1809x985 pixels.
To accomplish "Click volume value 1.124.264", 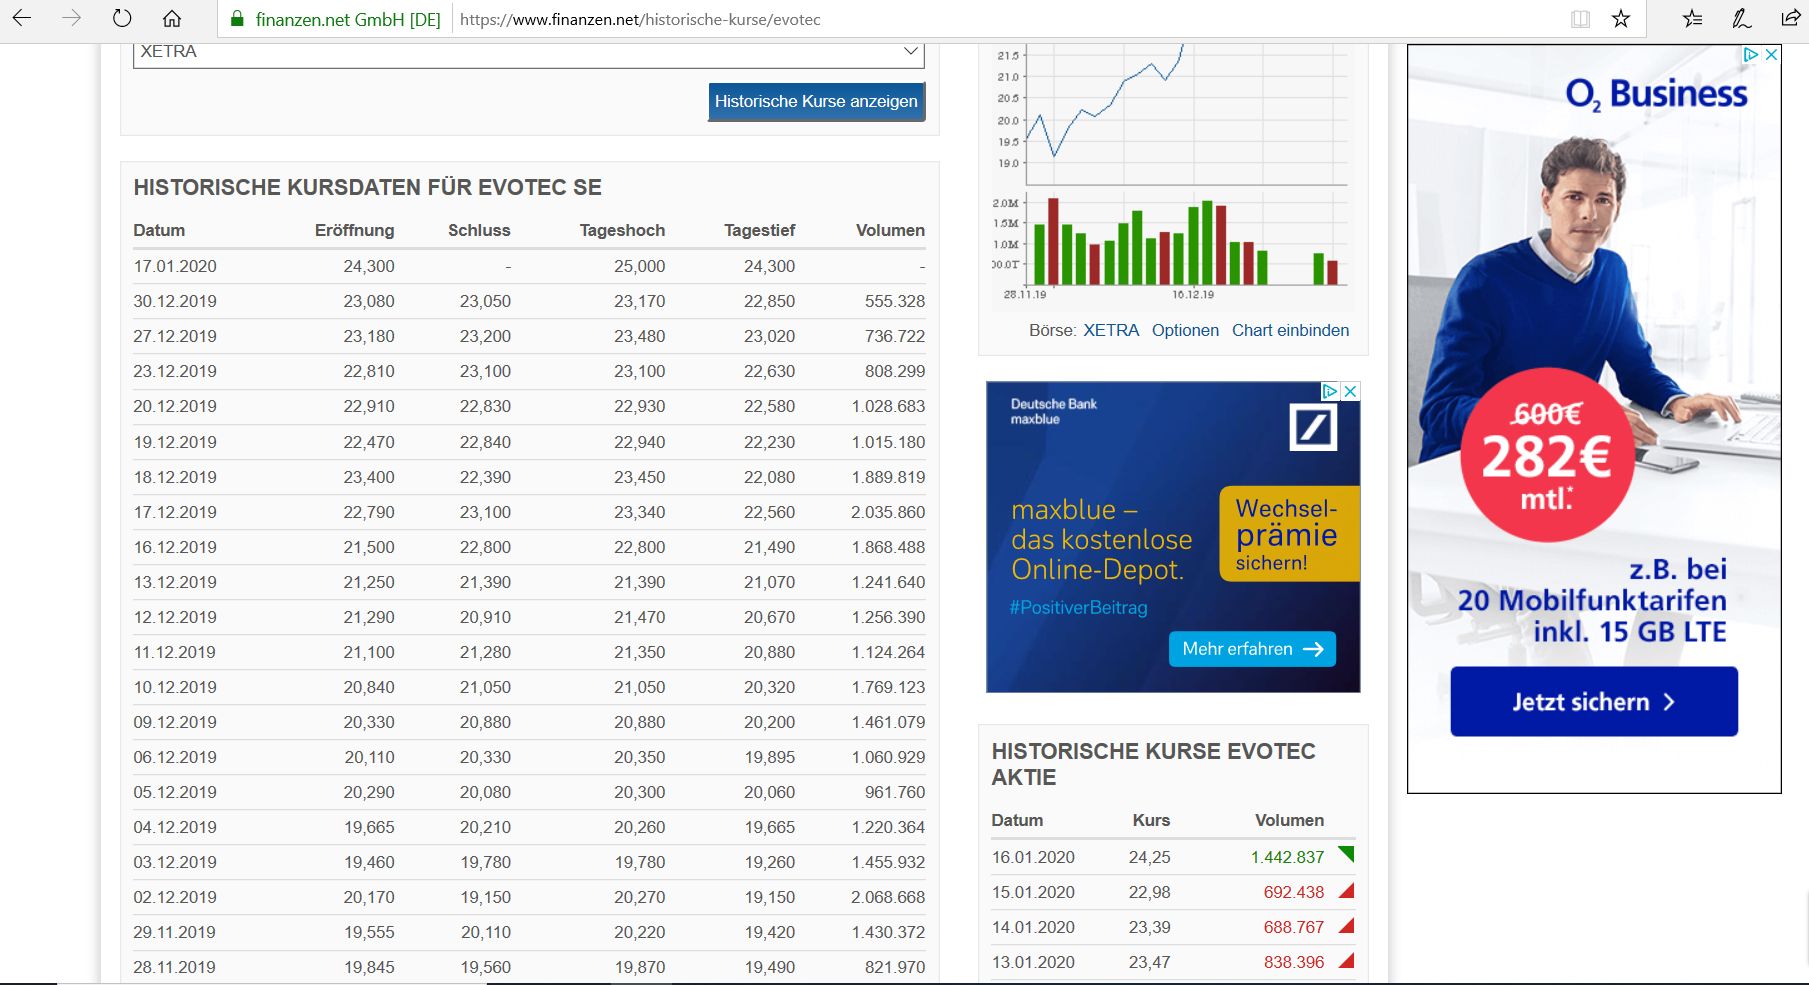I will point(888,652).
